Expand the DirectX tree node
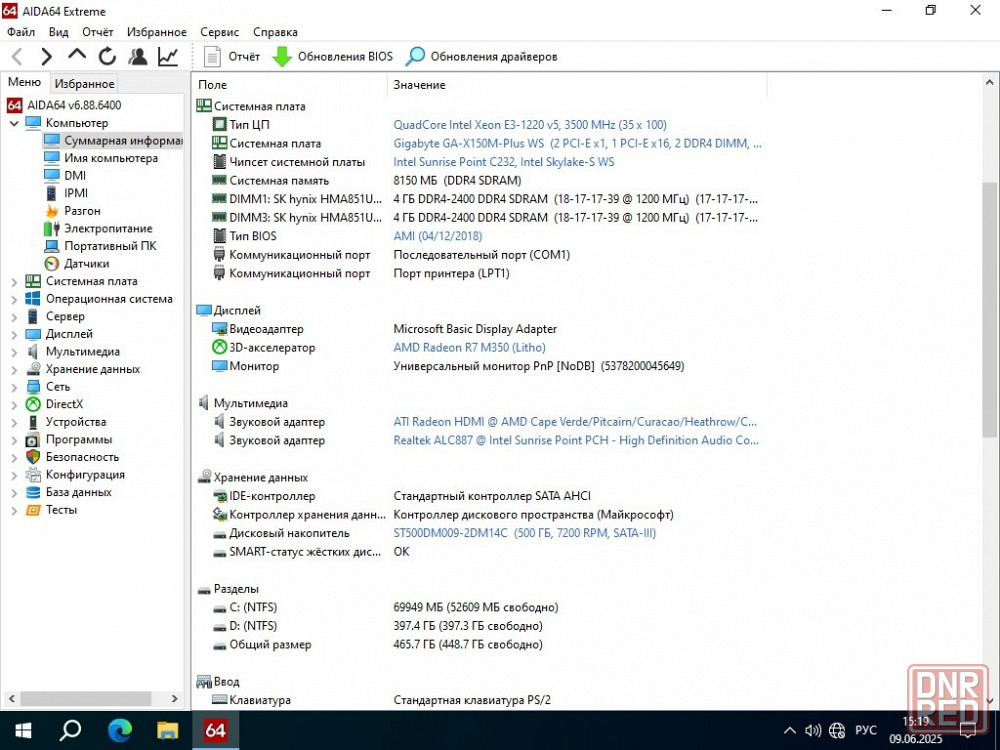This screenshot has height=750, width=1000. coord(14,404)
